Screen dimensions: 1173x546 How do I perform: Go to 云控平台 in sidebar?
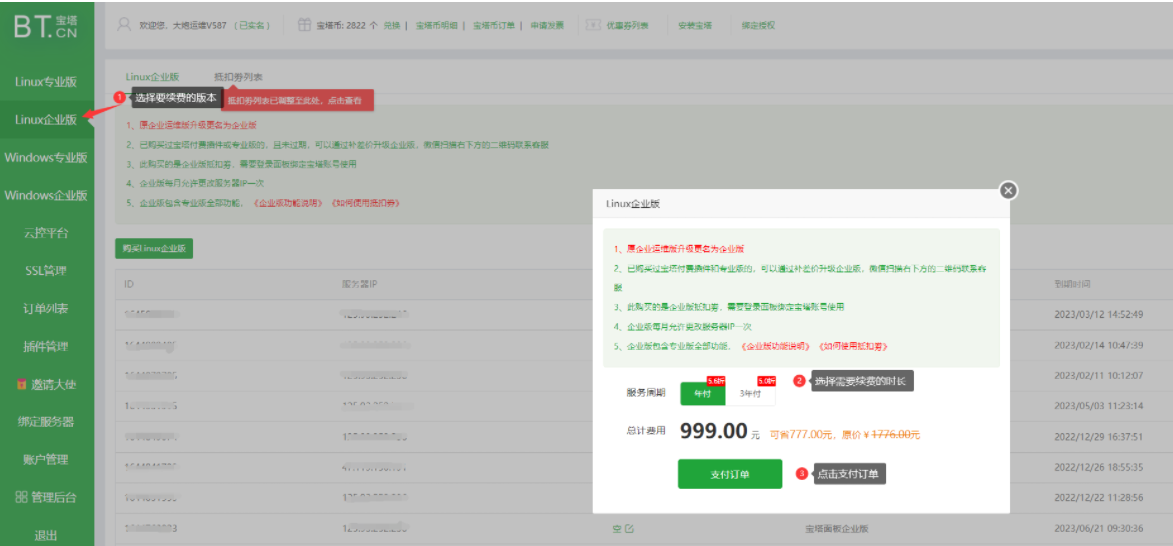point(46,233)
